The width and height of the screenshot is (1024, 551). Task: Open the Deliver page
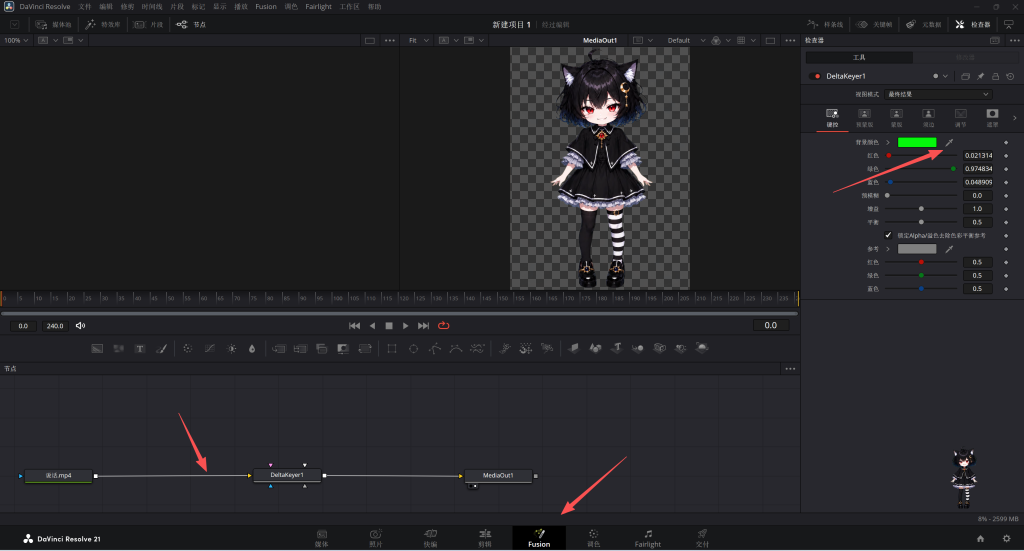tap(702, 539)
